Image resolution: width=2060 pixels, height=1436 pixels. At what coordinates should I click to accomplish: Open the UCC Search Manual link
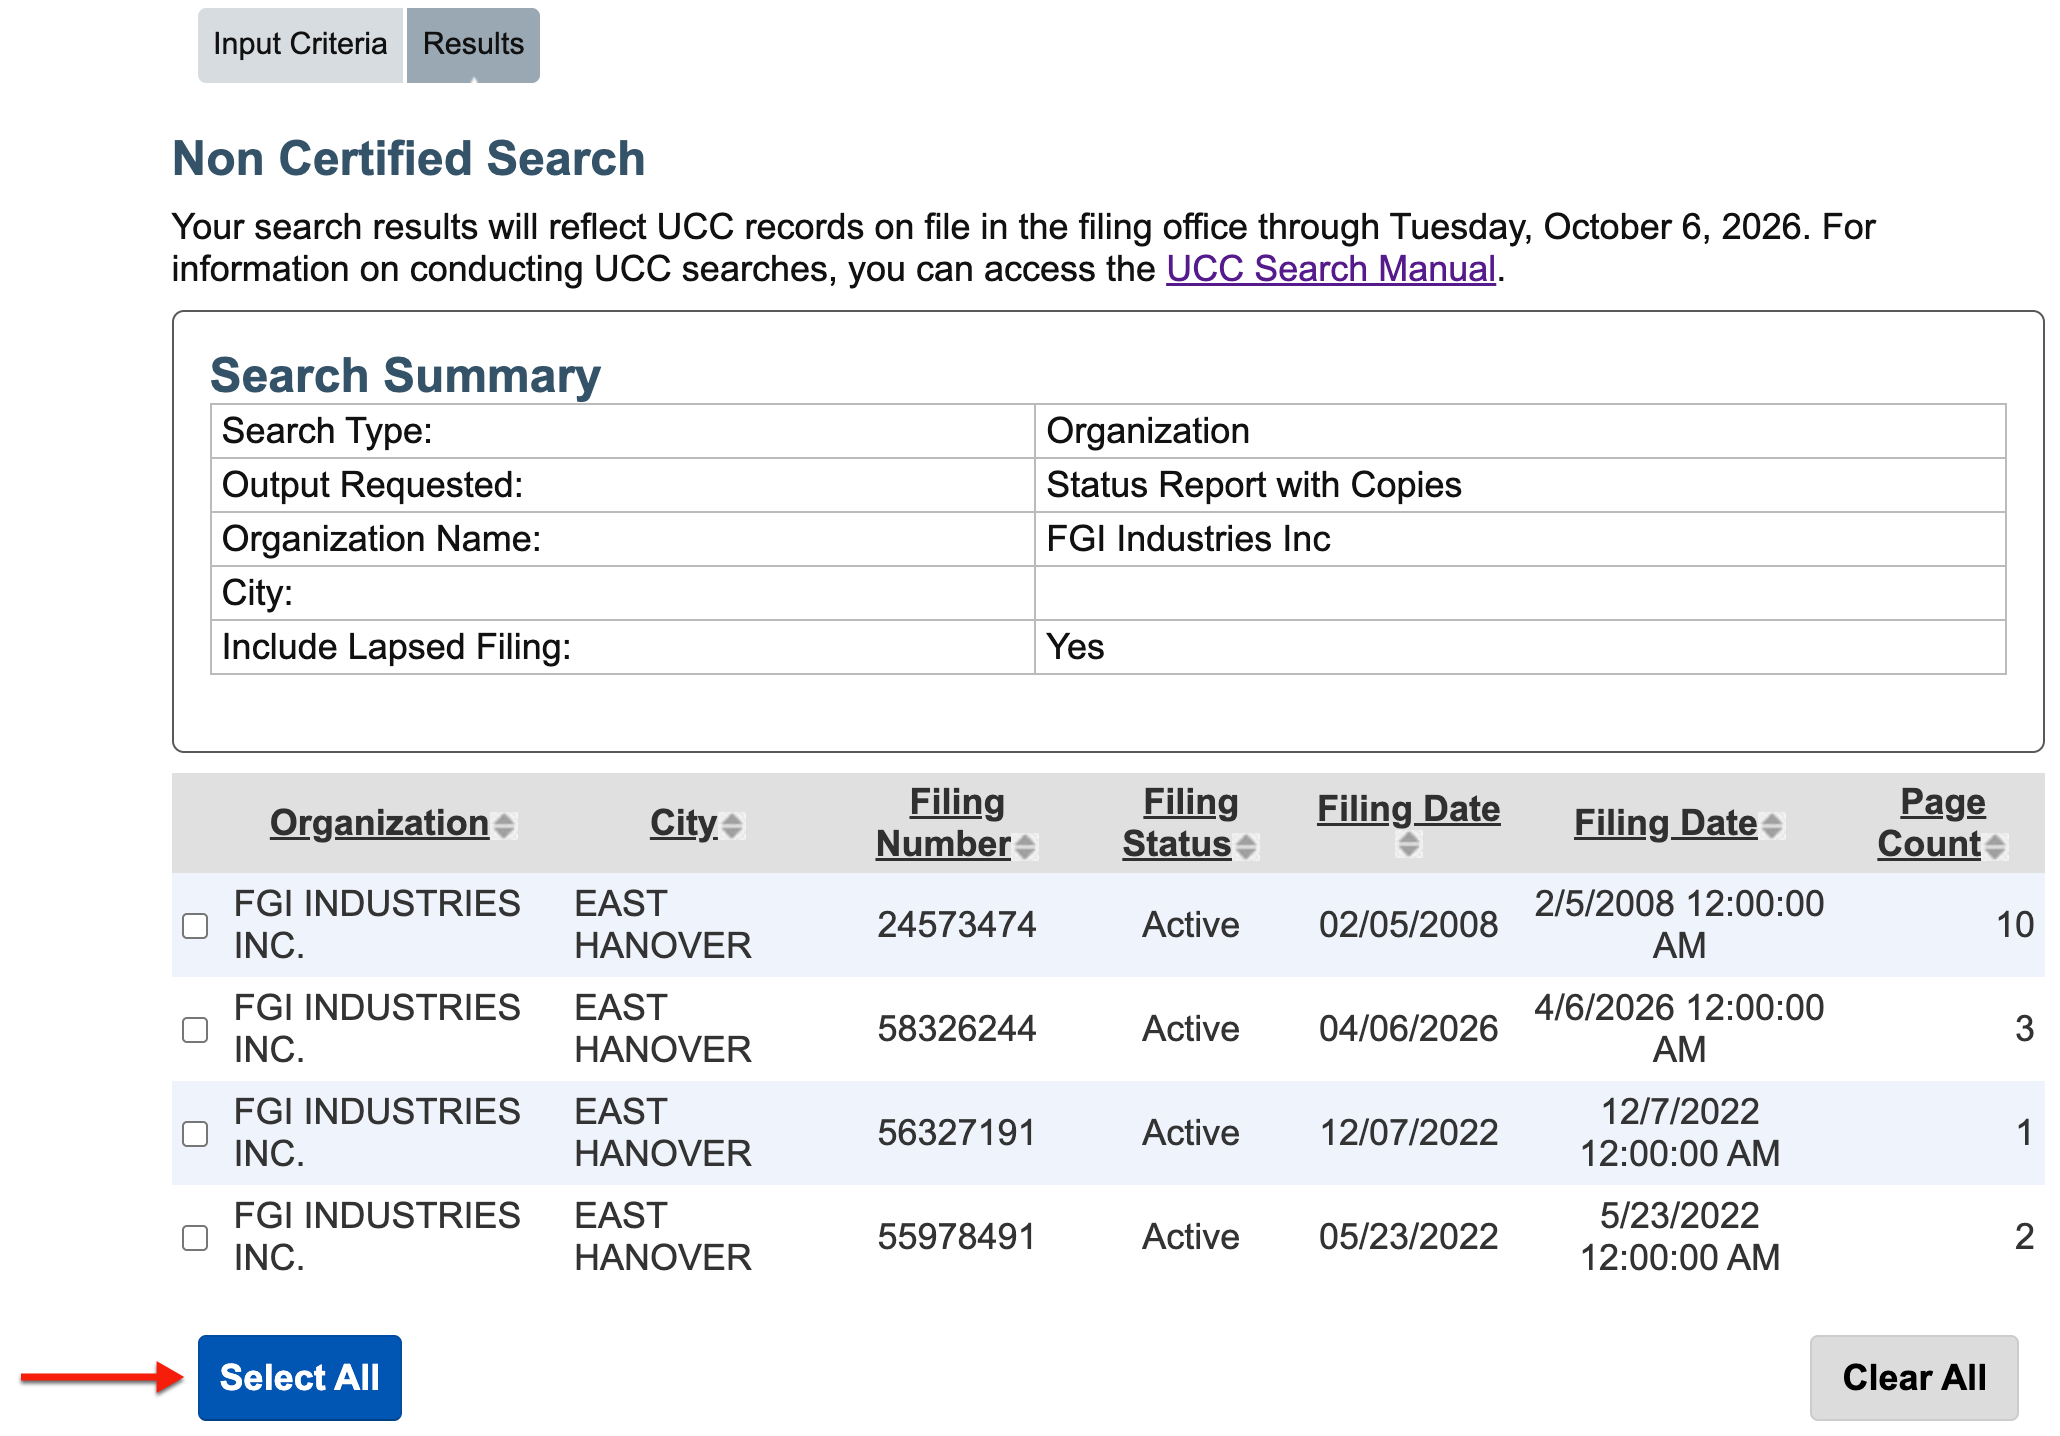[x=1331, y=269]
